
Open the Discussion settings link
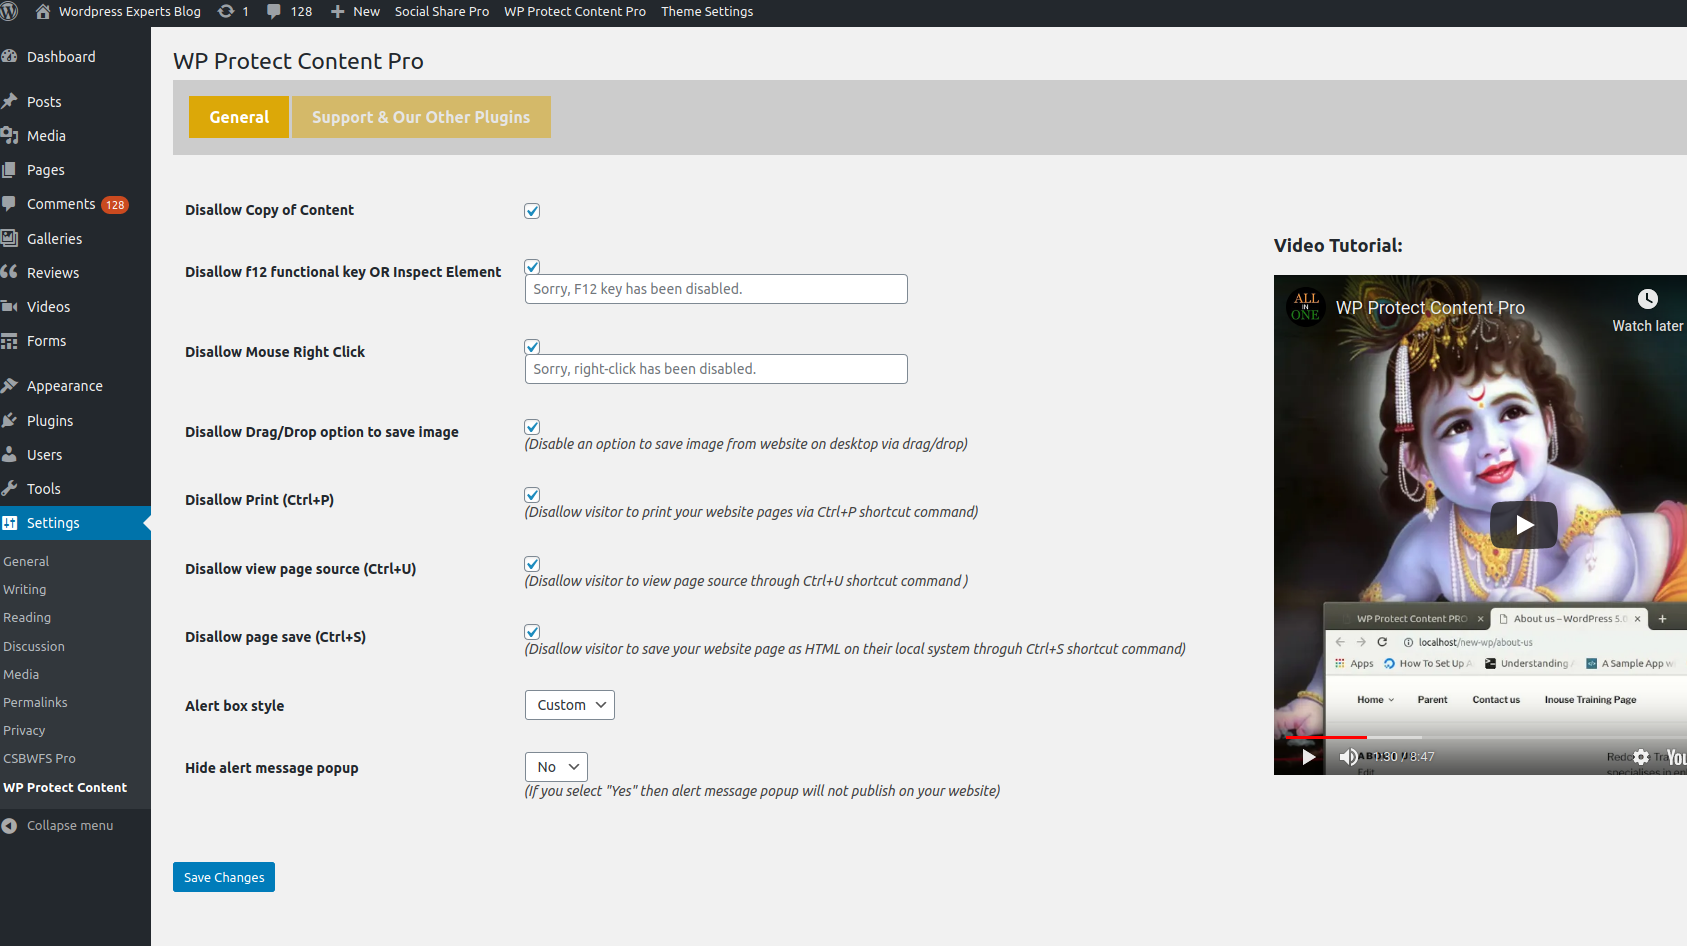pyautogui.click(x=34, y=647)
